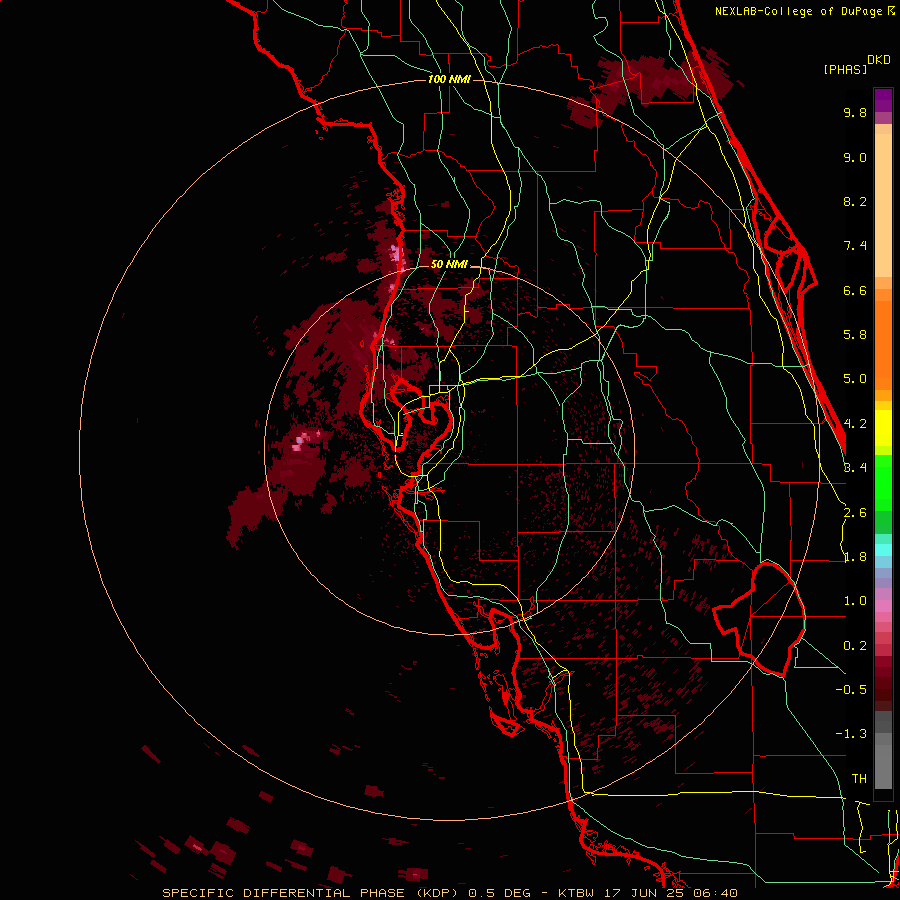
Task: Click the 50 NMI range ring label
Action: 449,264
